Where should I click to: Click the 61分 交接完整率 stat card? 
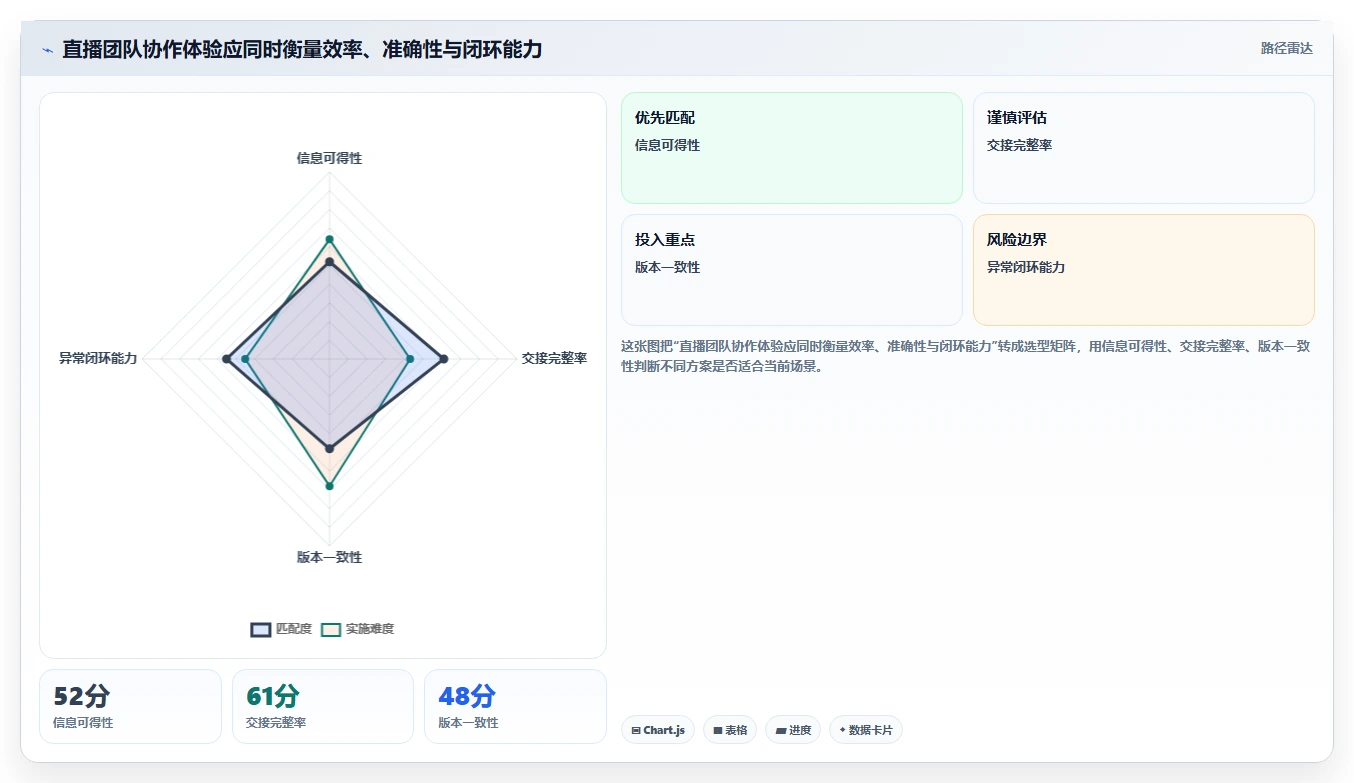coord(323,706)
